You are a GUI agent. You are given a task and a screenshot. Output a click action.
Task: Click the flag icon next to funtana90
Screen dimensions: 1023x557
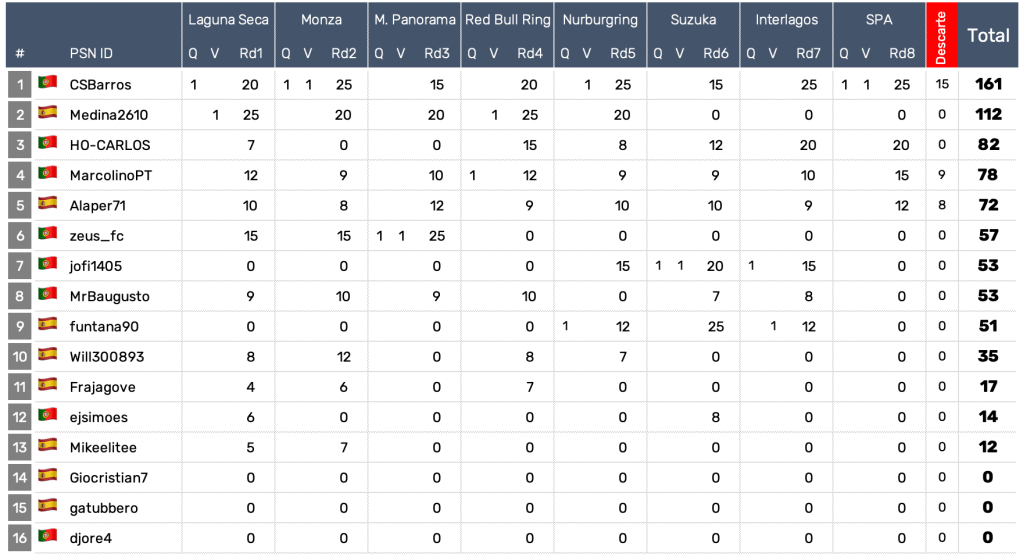tap(47, 325)
